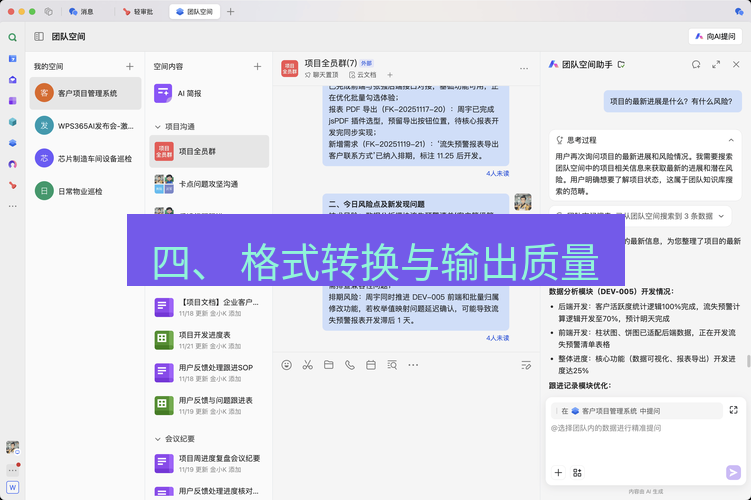Click the folder icon in chat toolbar
Viewport: 751px width, 500px height.
tap(329, 365)
